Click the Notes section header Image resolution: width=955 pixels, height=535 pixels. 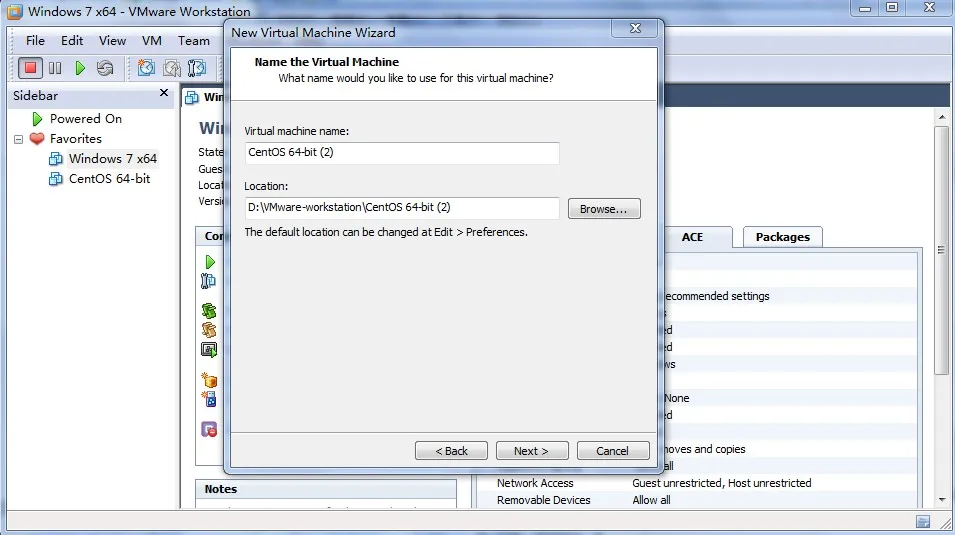pyautogui.click(x=326, y=489)
